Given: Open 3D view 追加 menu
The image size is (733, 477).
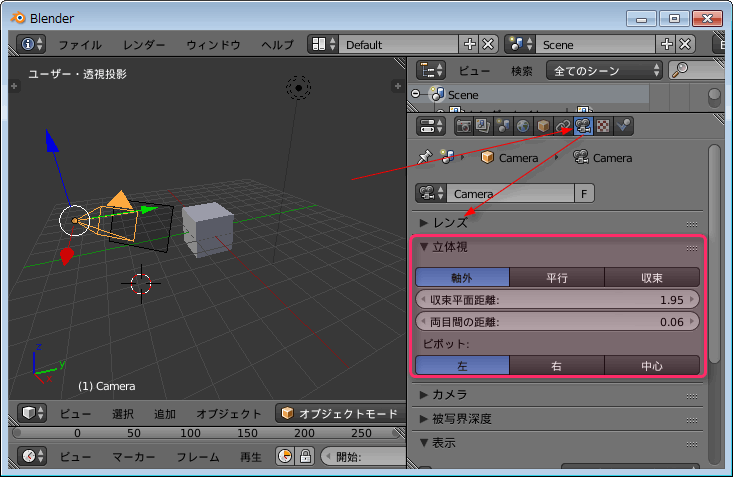Looking at the screenshot, I should [165, 414].
